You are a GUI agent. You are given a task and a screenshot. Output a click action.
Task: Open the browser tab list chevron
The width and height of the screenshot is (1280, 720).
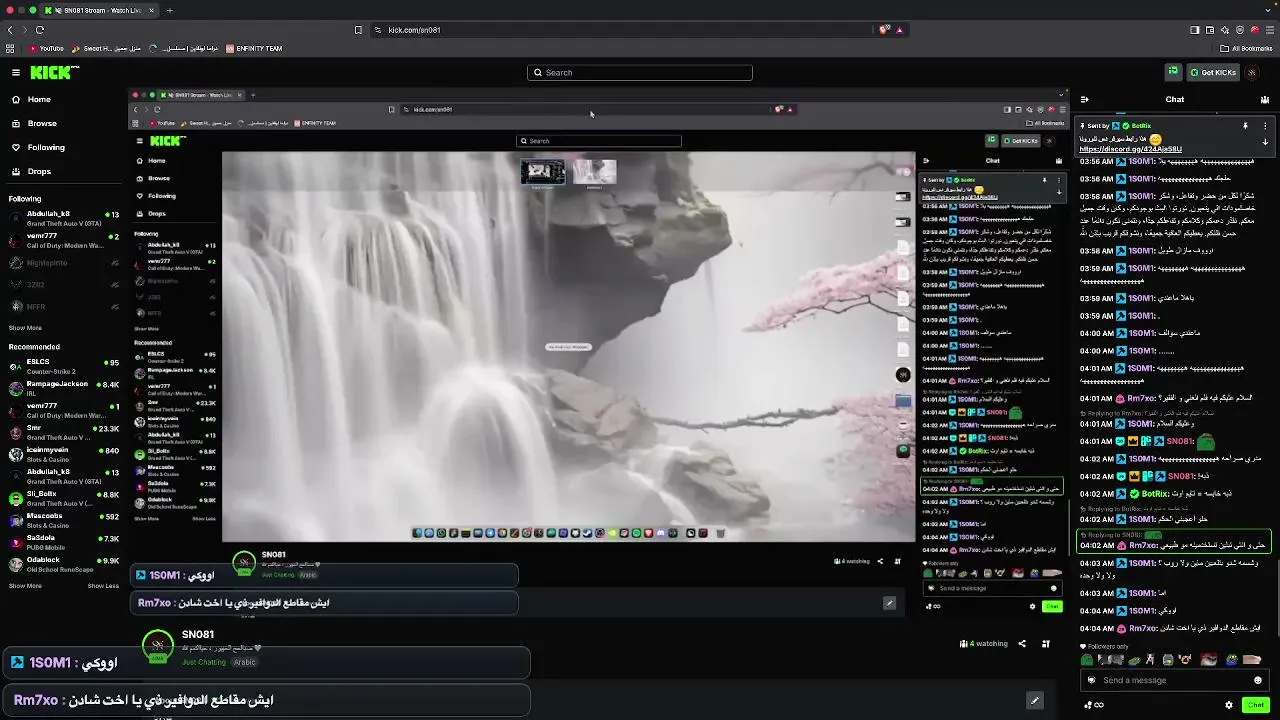pos(1270,10)
